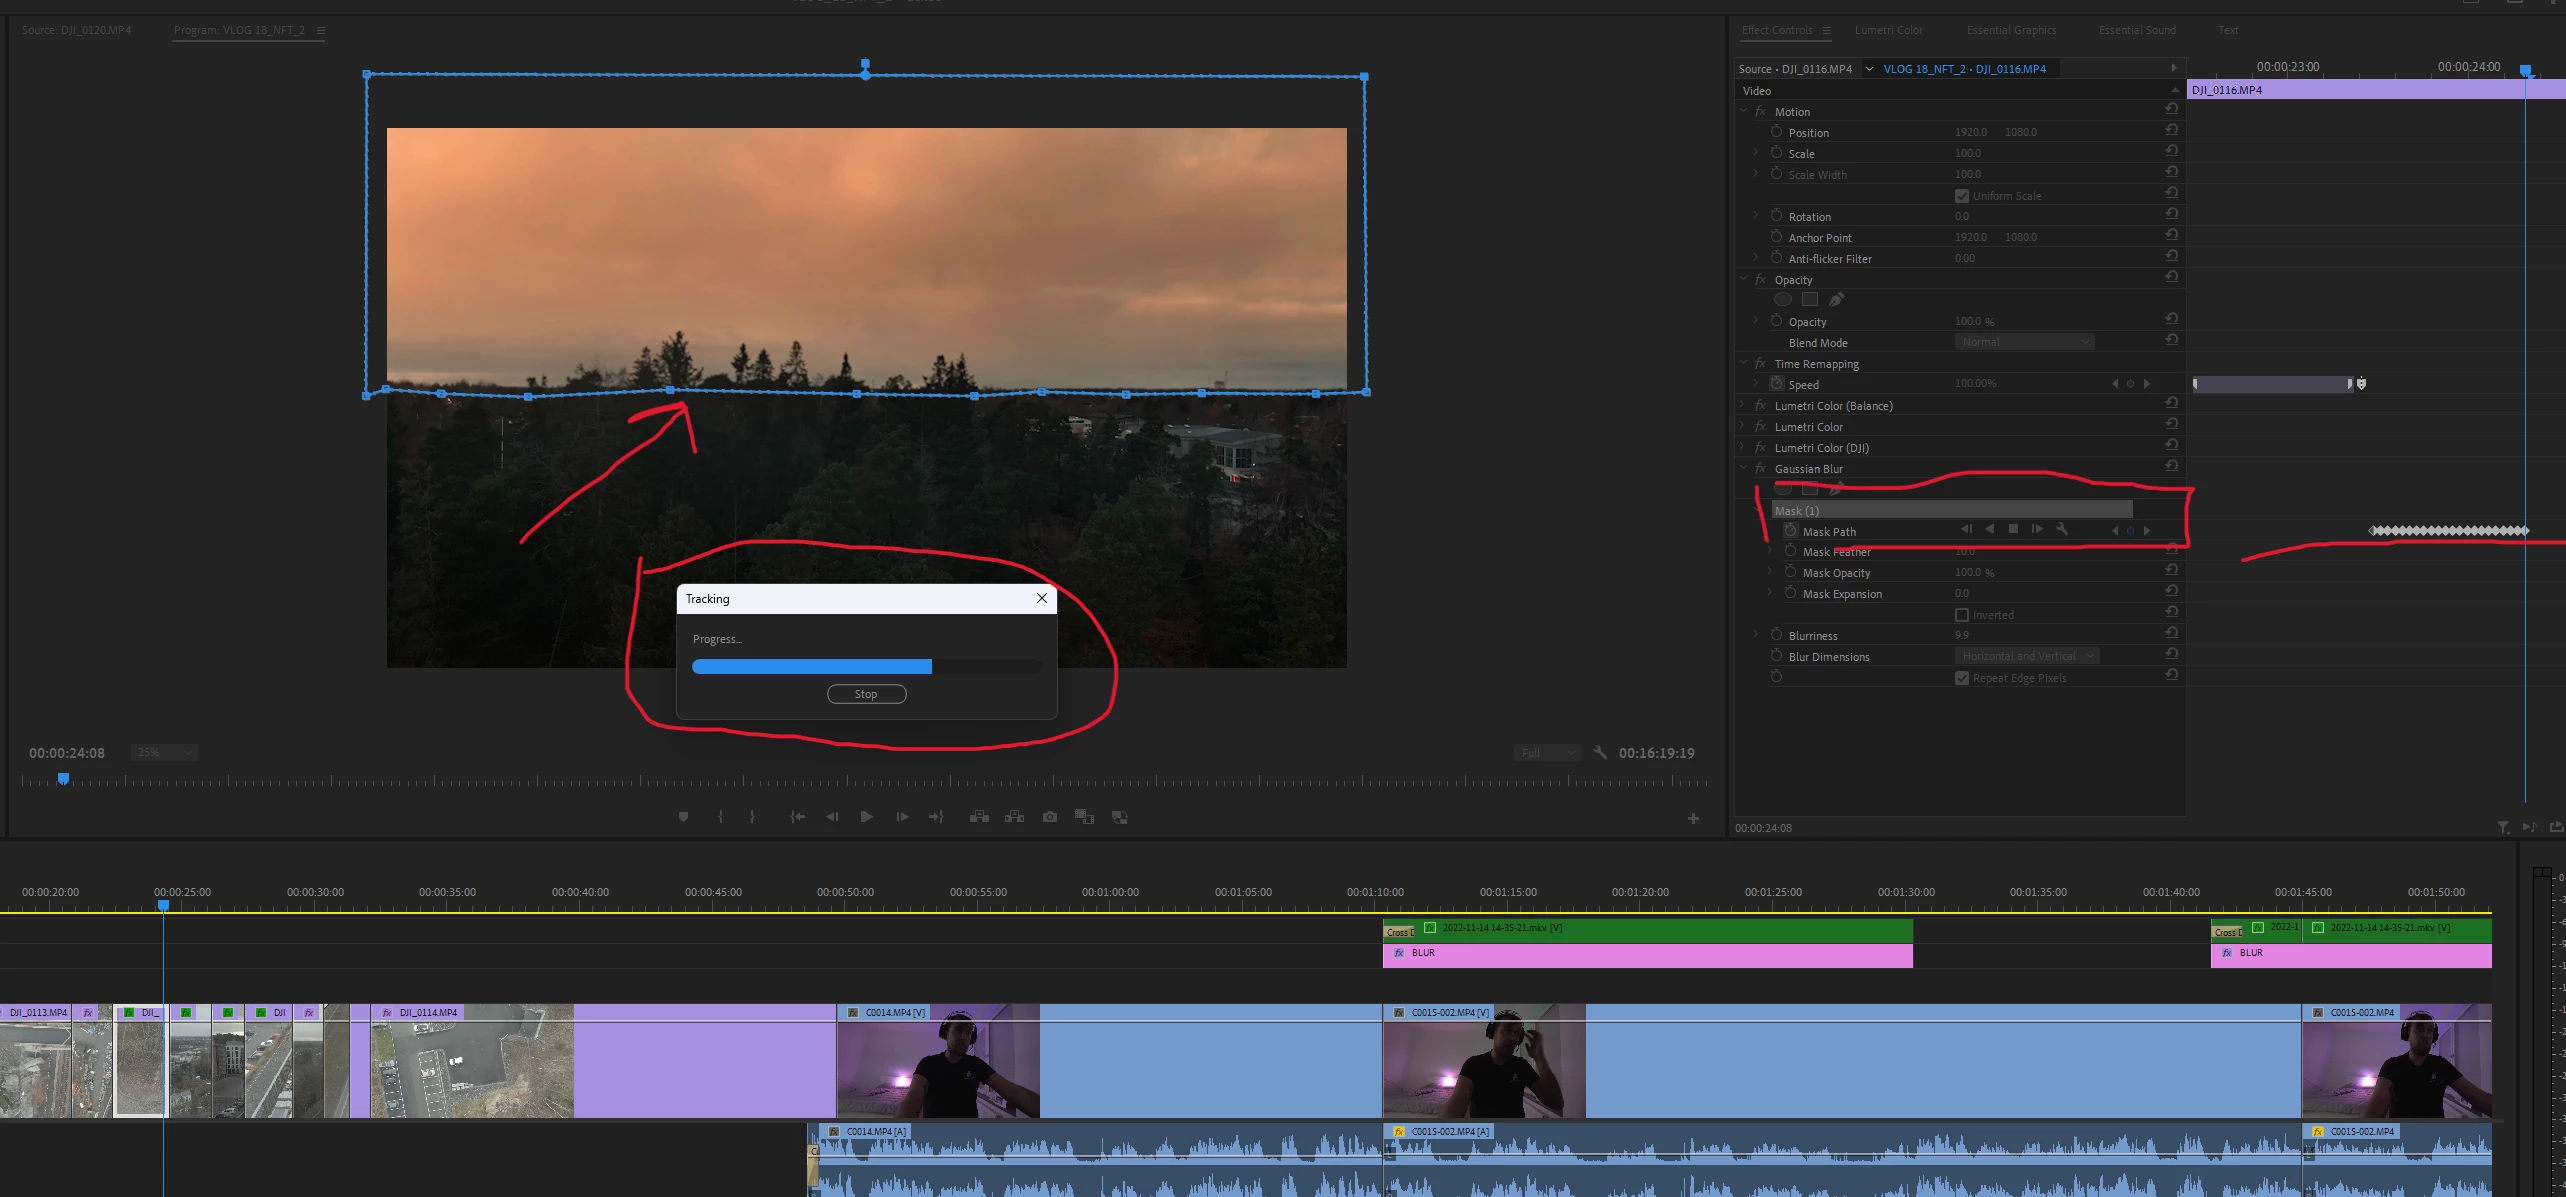Viewport: 2566px width, 1197px height.
Task: Switch to Lumetri Color tab
Action: 1888,30
